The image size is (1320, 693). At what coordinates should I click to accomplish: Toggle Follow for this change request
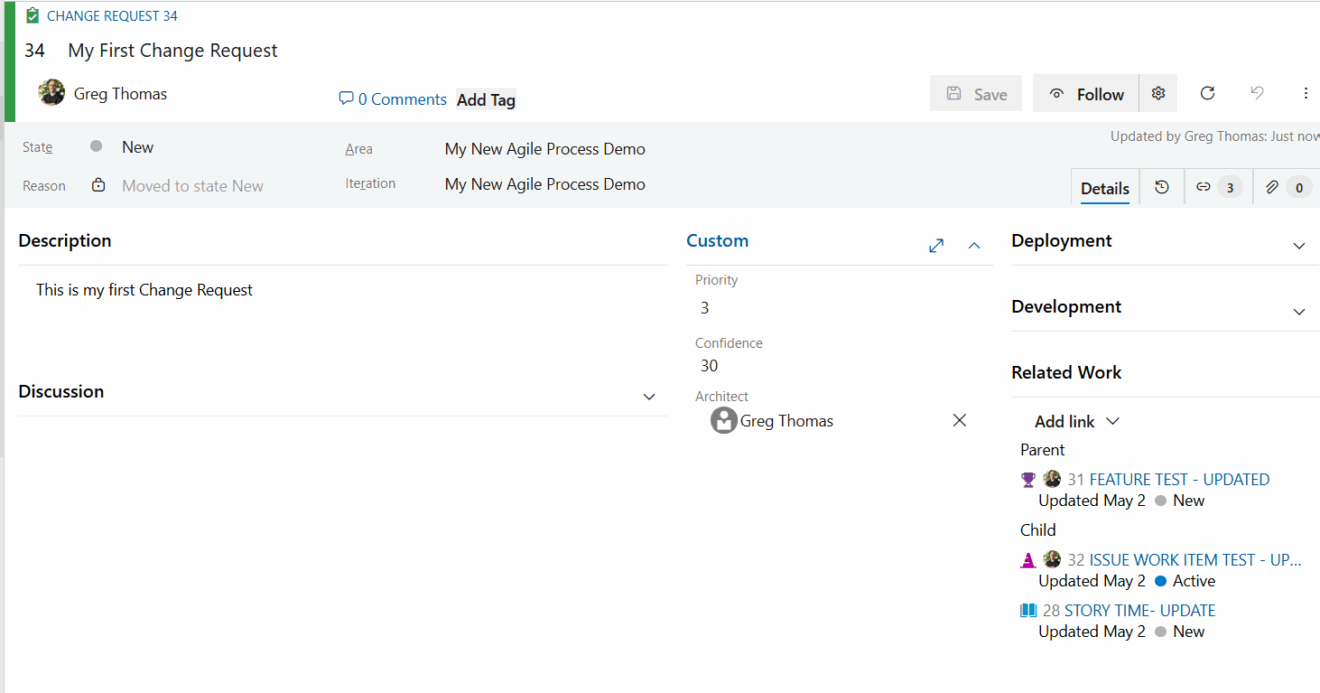pyautogui.click(x=1085, y=93)
